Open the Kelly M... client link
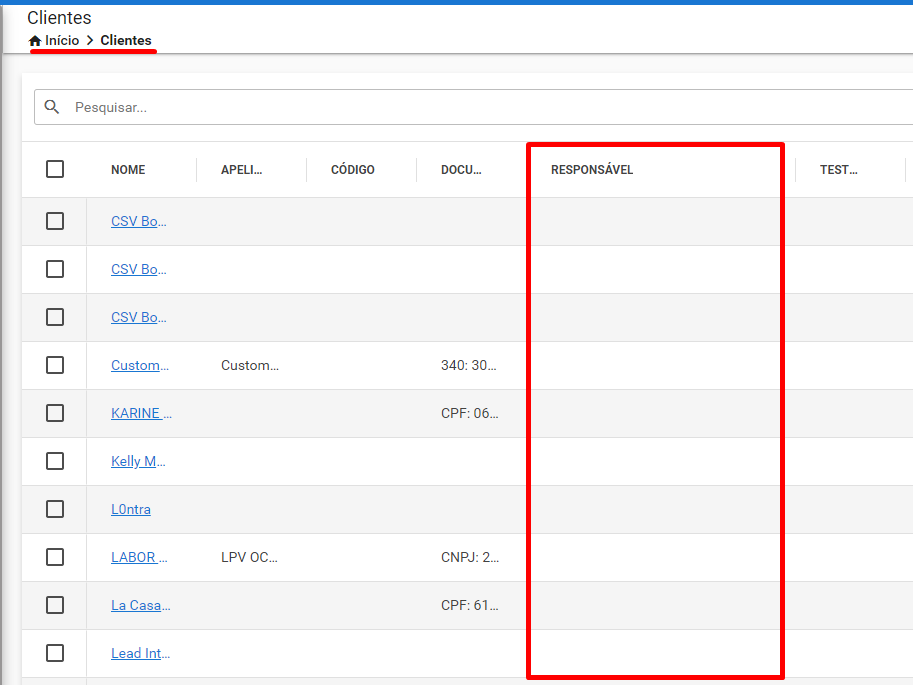 click(x=139, y=461)
